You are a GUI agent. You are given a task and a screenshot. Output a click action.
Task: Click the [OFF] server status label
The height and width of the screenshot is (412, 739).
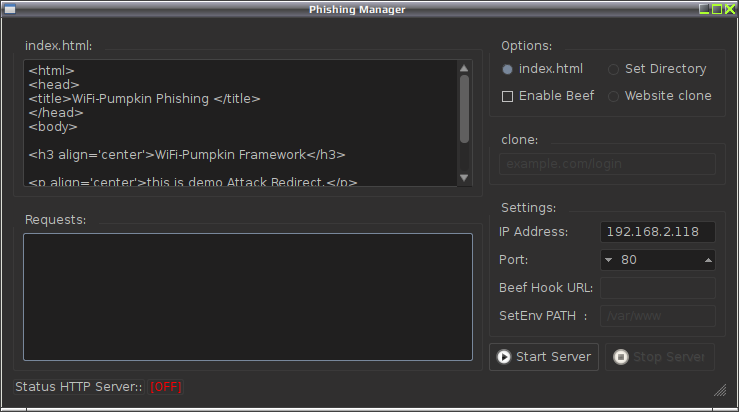[165, 387]
